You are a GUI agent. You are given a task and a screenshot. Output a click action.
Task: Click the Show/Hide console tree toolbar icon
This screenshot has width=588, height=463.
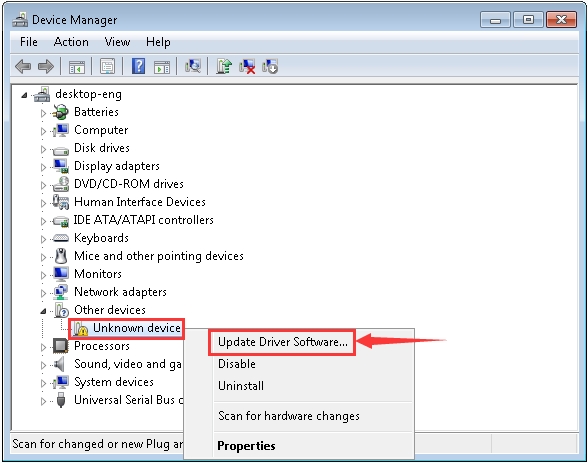point(77,67)
